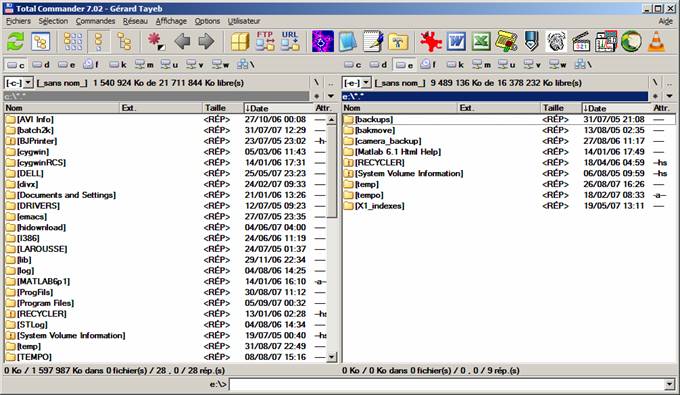The height and width of the screenshot is (395, 680).
Task: Select drive e in left drive bar
Action: 66,65
